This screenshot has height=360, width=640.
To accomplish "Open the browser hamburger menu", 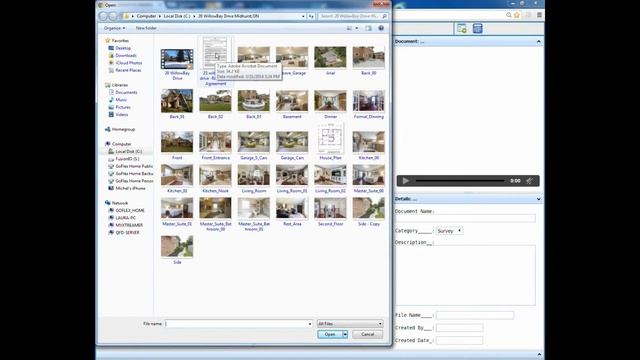I will (539, 15).
